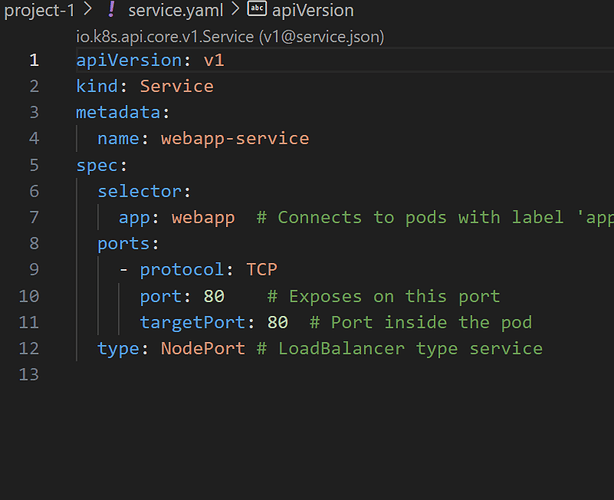614x500 pixels.
Task: Place cursor on the kind key
Action: pyautogui.click(x=96, y=86)
